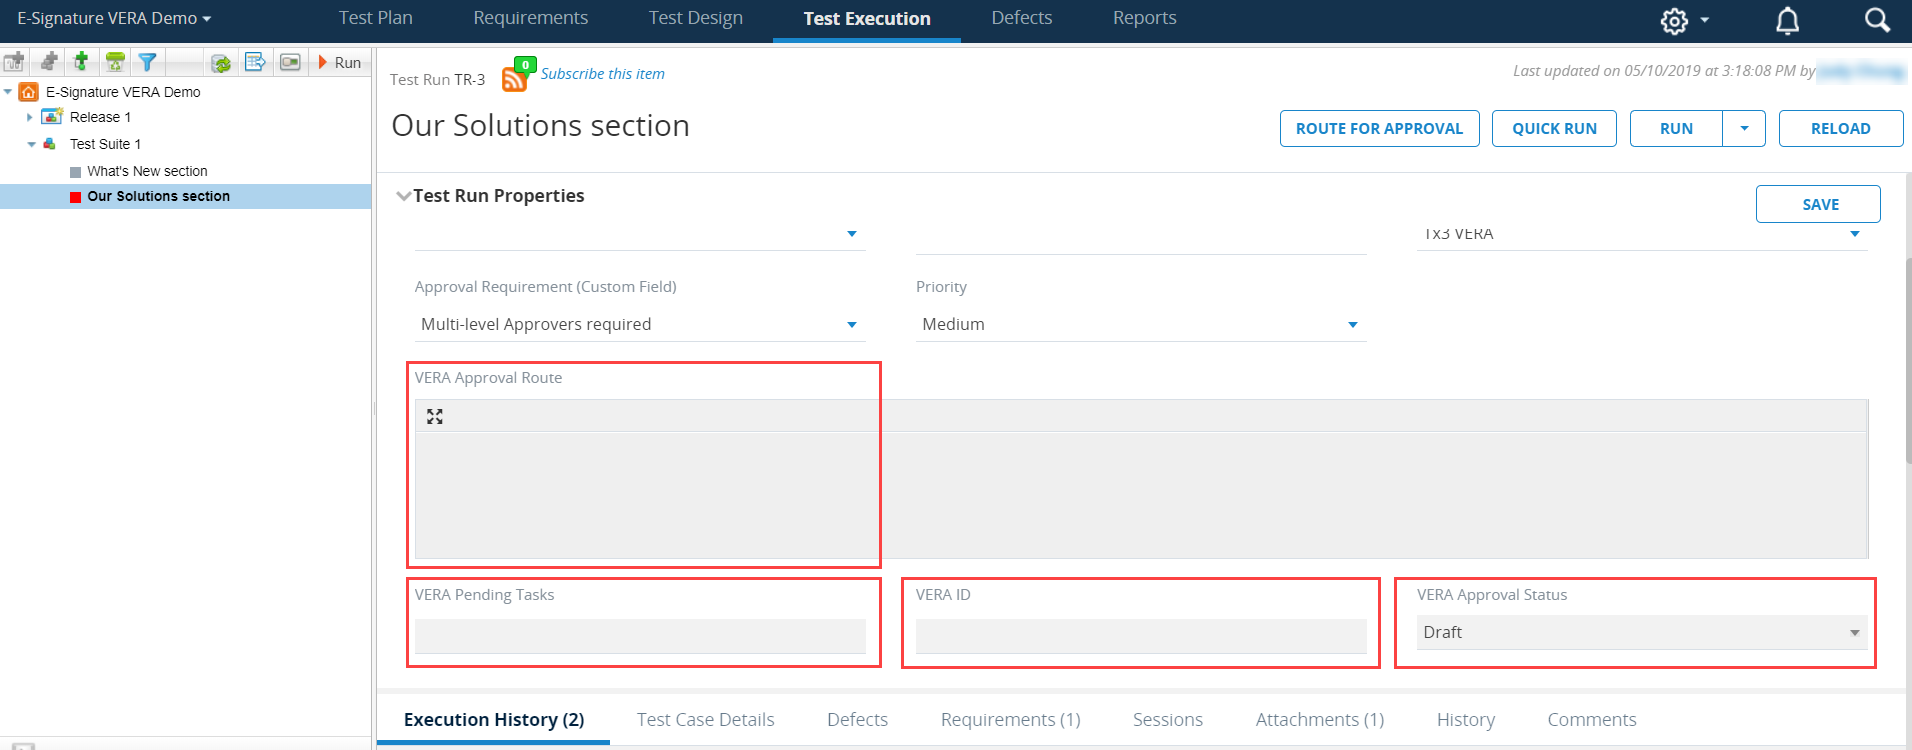This screenshot has width=1912, height=750.
Task: Click the table export toolbar icon
Action: [255, 62]
